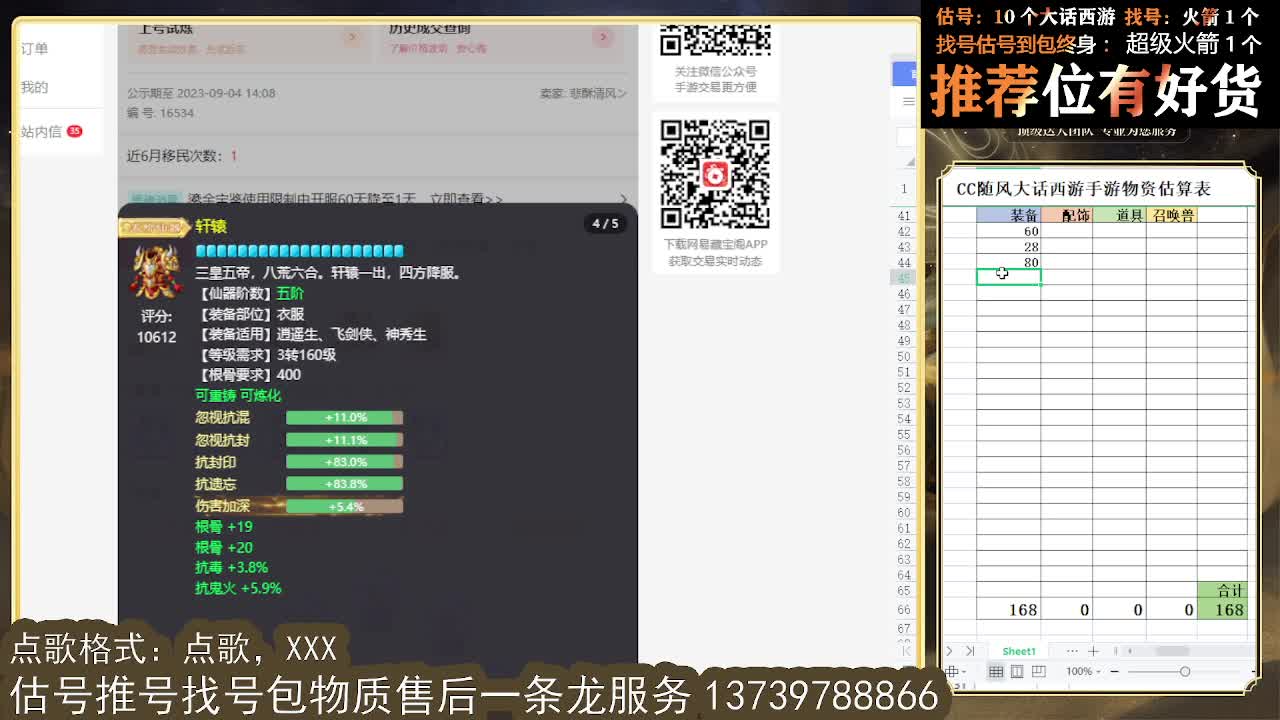
Task: Click the 轩辕 armor equipment icon
Action: (156, 270)
